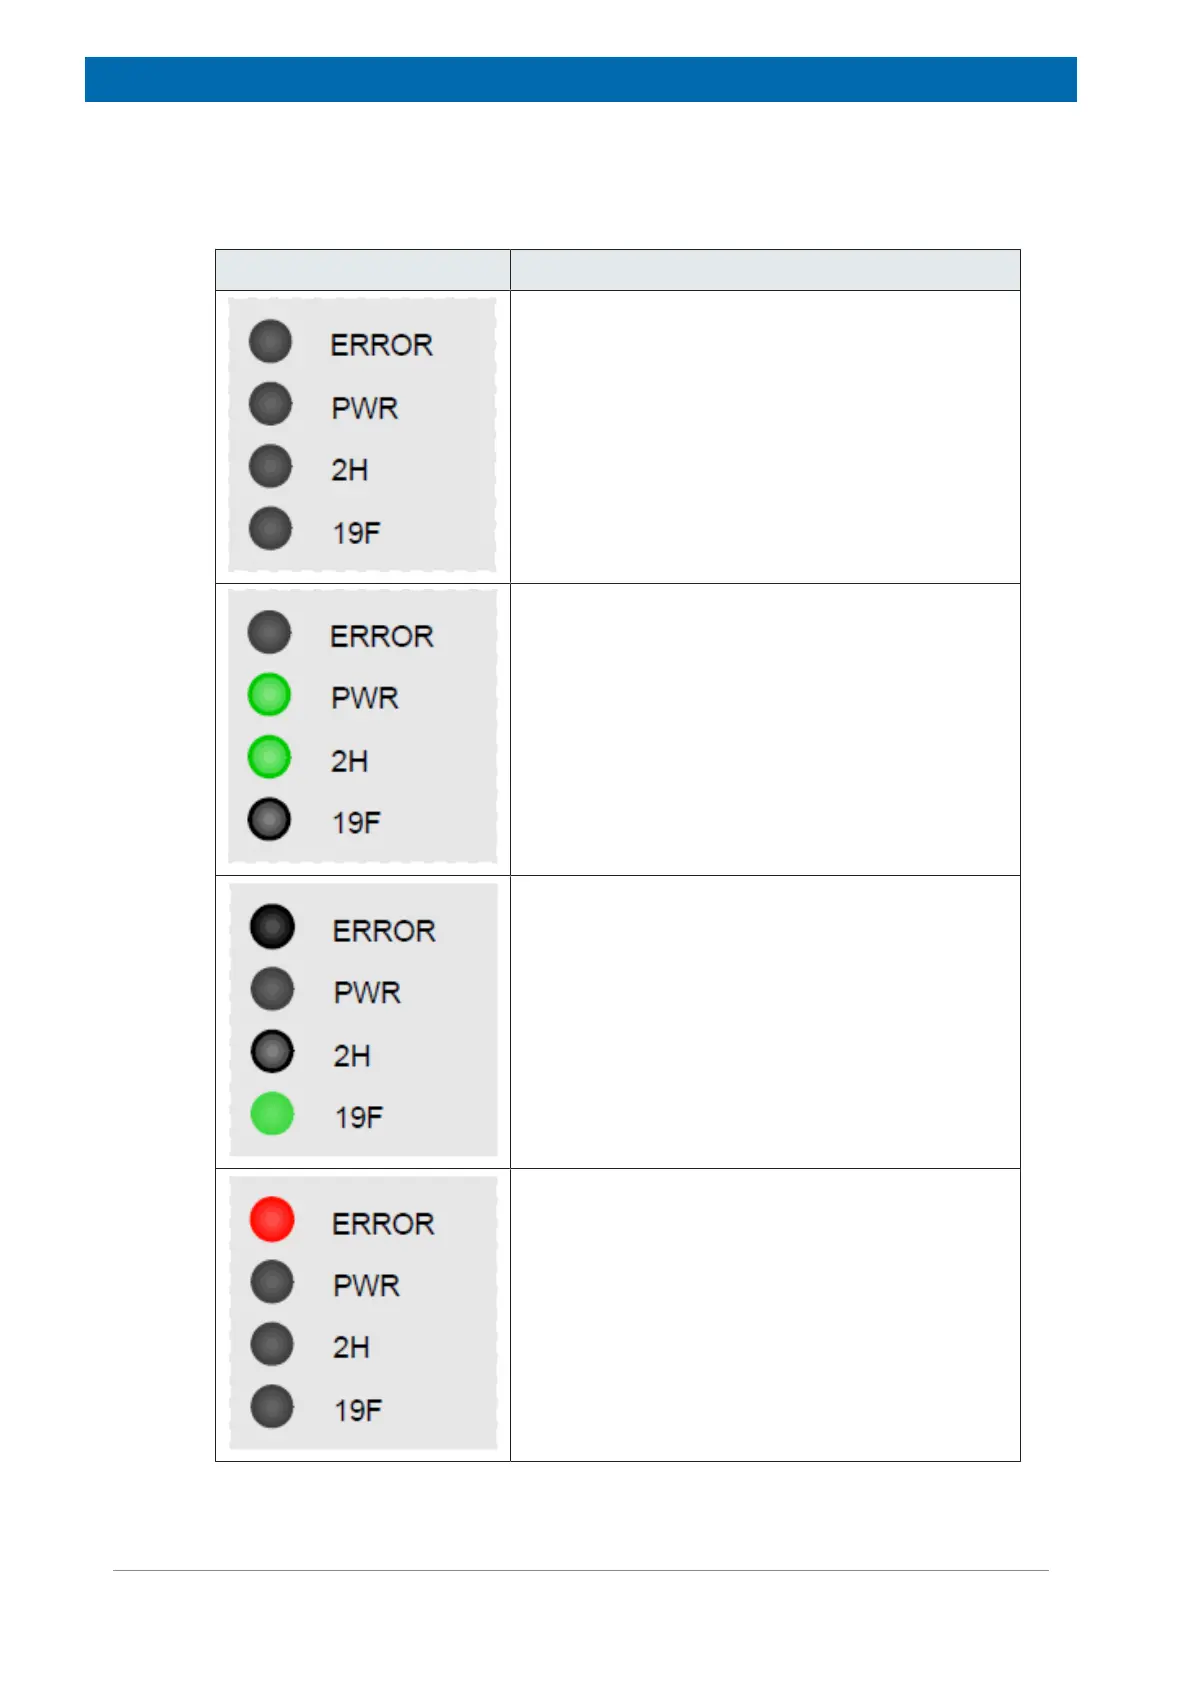
Task: Click the empty cell beside the all-dark LED panel
Action: [x=765, y=437]
